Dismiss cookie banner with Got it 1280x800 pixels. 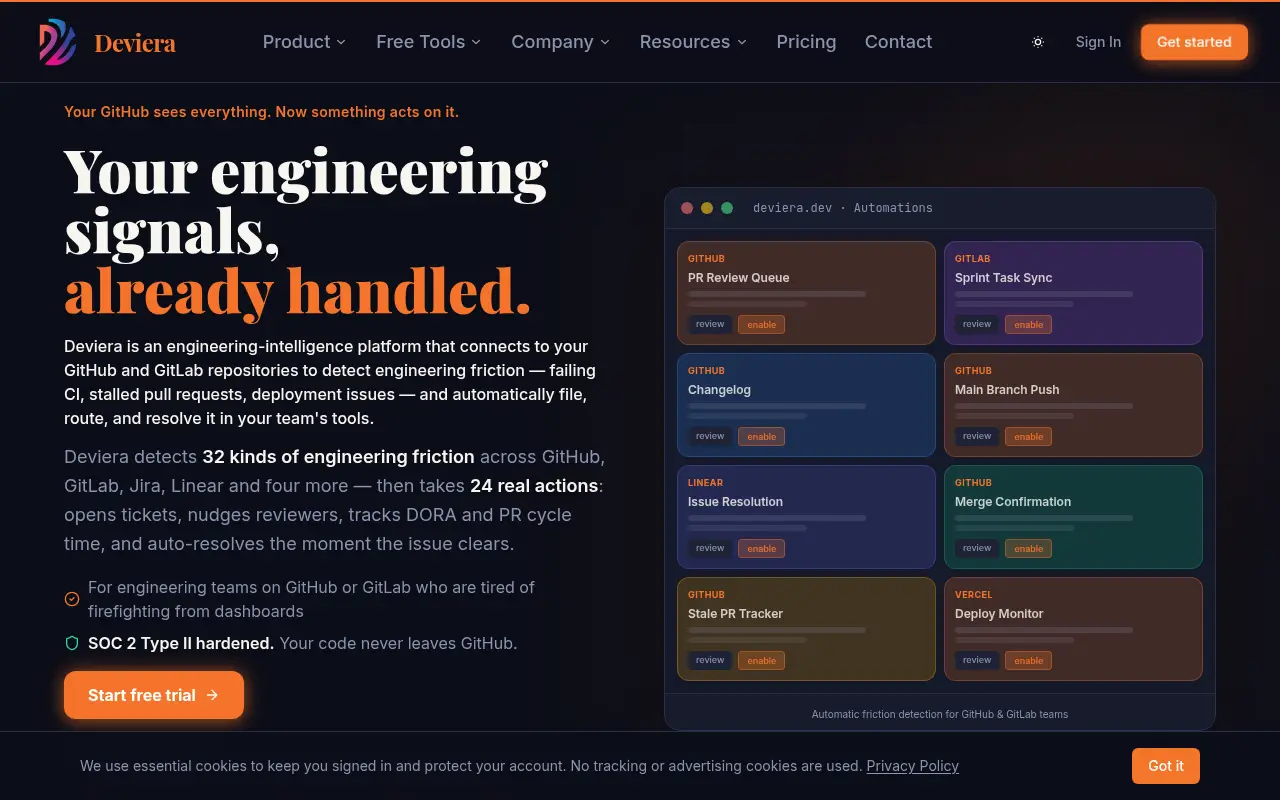coord(1166,766)
